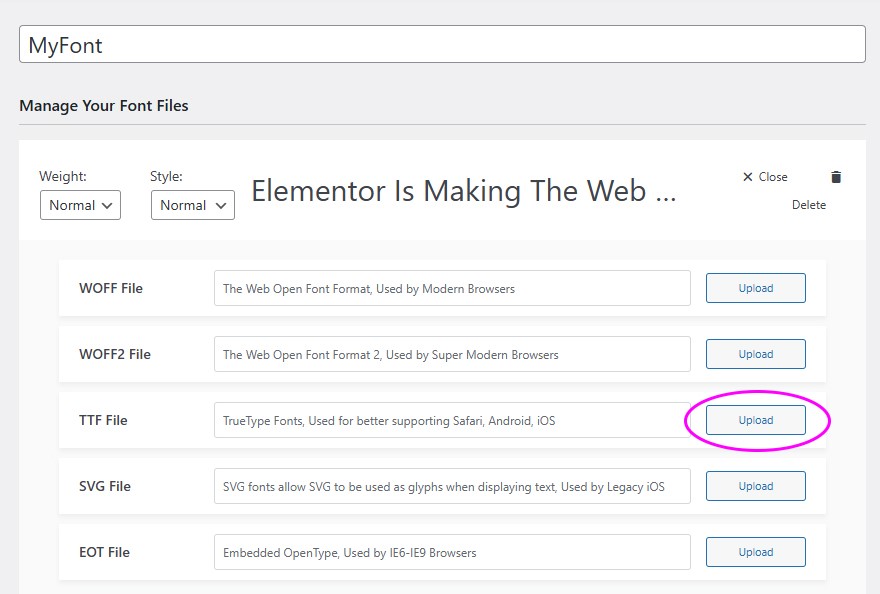Upload a WOFF file
The width and height of the screenshot is (880, 594).
tap(755, 288)
